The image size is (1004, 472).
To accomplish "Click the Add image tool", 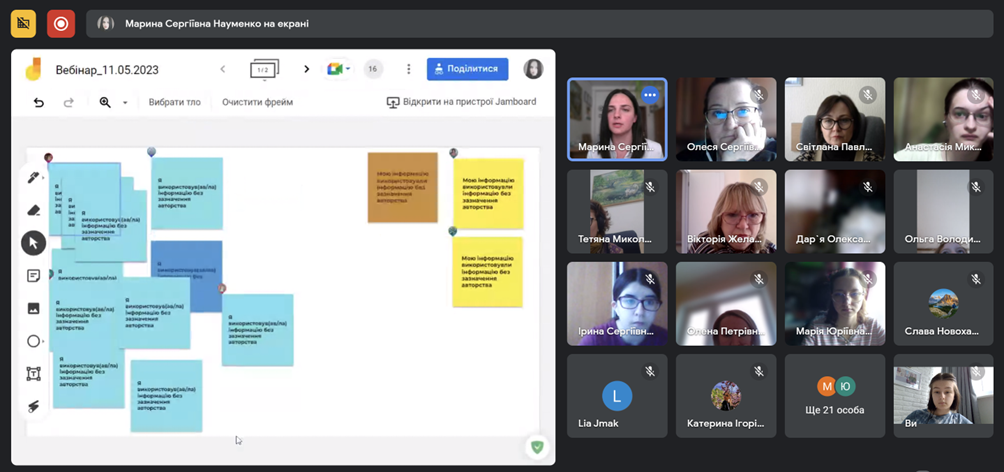I will 34,308.
